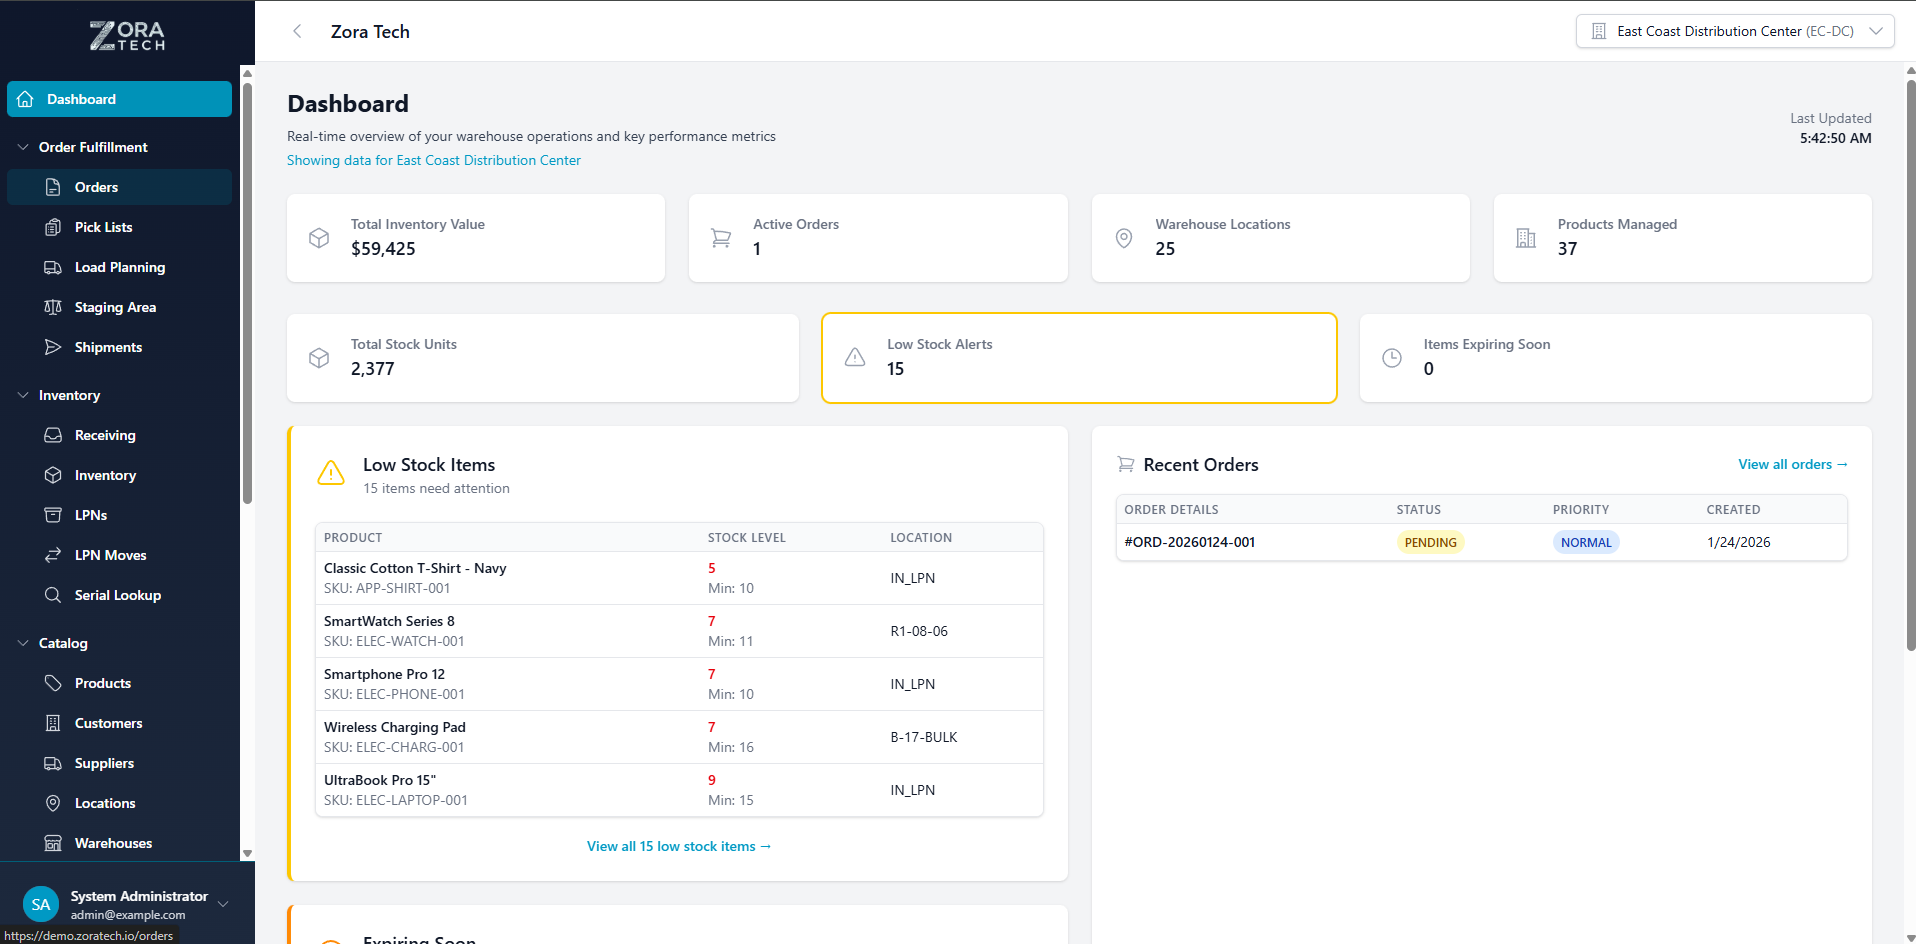
Task: Select Products in the Catalog menu
Action: click(x=102, y=683)
